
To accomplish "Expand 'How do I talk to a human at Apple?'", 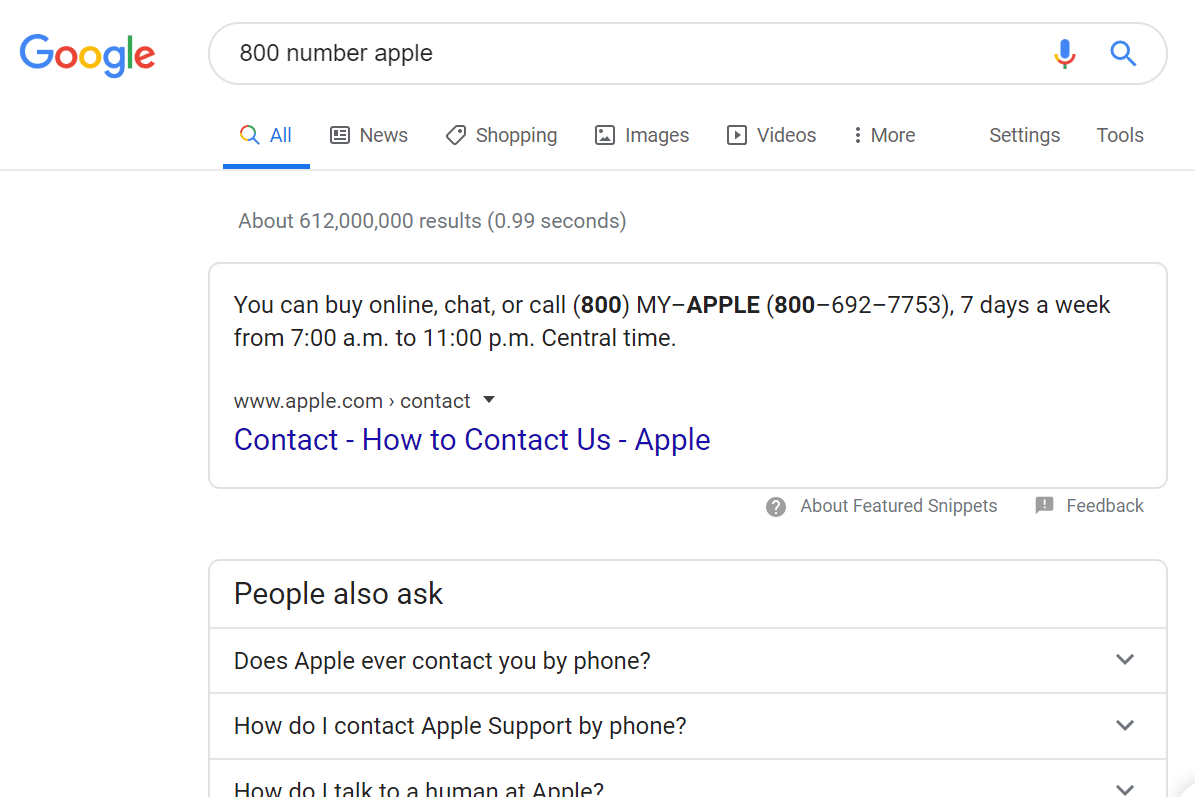I will [1124, 788].
